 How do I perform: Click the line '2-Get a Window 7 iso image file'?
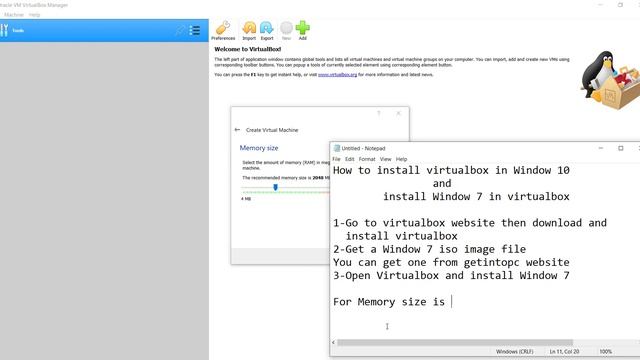pos(429,249)
